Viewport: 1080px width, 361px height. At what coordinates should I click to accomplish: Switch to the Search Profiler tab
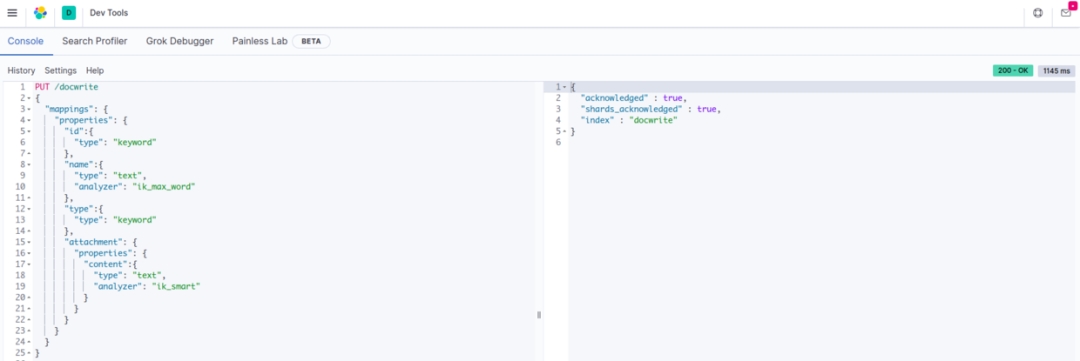tap(94, 41)
